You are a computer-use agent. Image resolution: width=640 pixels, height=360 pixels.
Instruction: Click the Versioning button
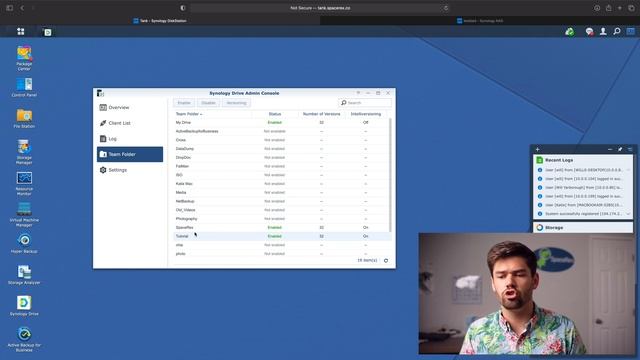click(236, 103)
